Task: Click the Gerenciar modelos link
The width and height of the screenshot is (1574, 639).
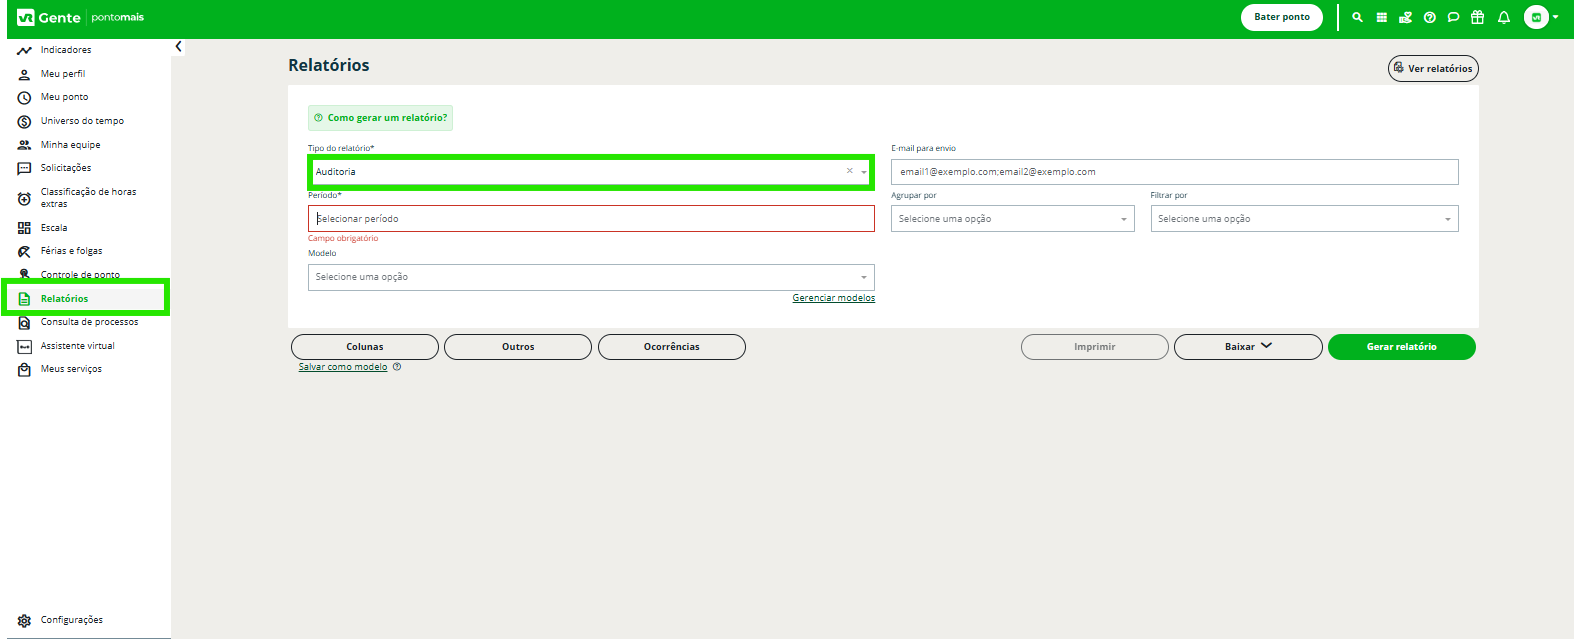Action: [833, 298]
